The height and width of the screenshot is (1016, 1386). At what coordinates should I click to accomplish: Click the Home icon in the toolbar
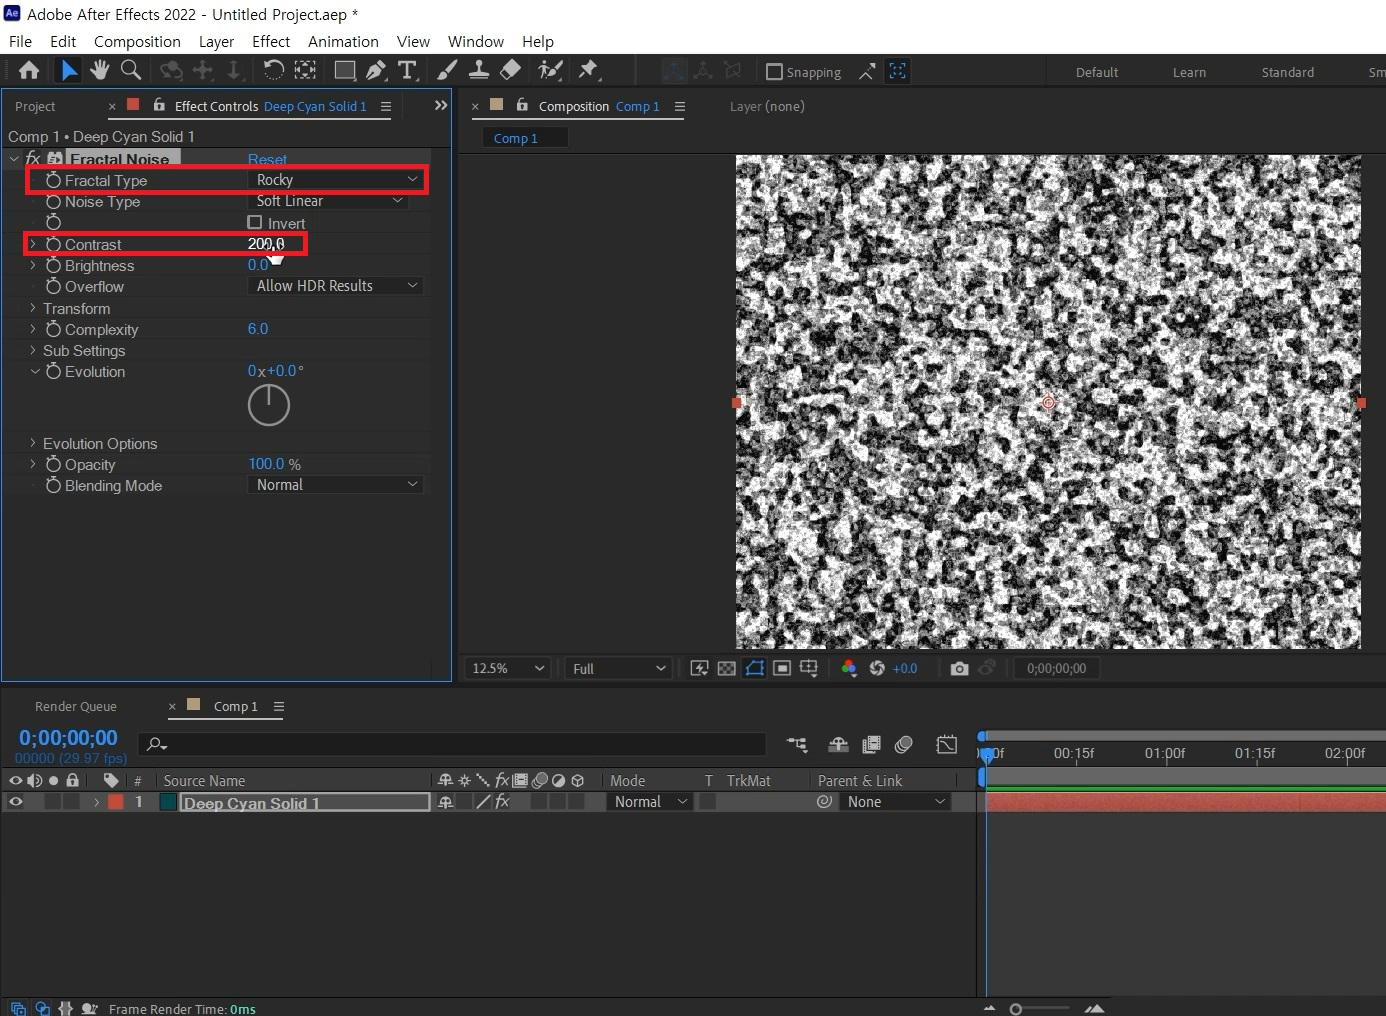pos(29,70)
